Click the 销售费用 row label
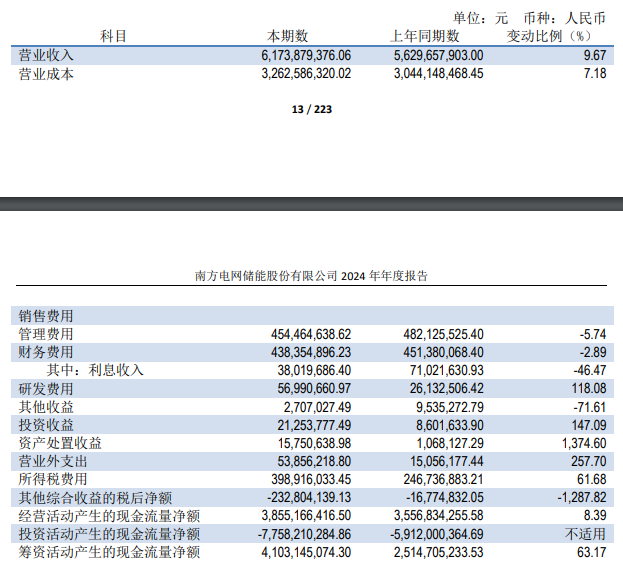623x562 pixels. pyautogui.click(x=46, y=316)
